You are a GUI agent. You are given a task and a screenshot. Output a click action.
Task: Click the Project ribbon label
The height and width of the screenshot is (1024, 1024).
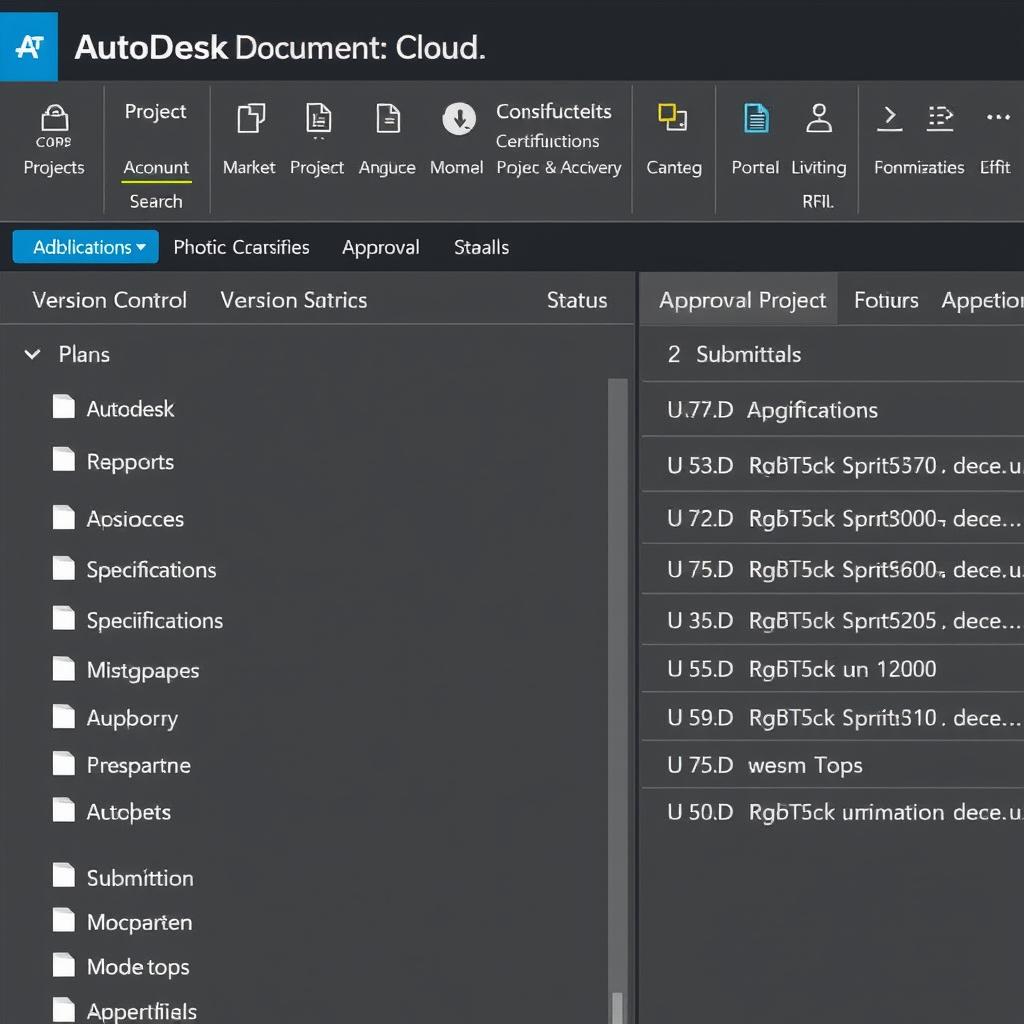point(155,112)
